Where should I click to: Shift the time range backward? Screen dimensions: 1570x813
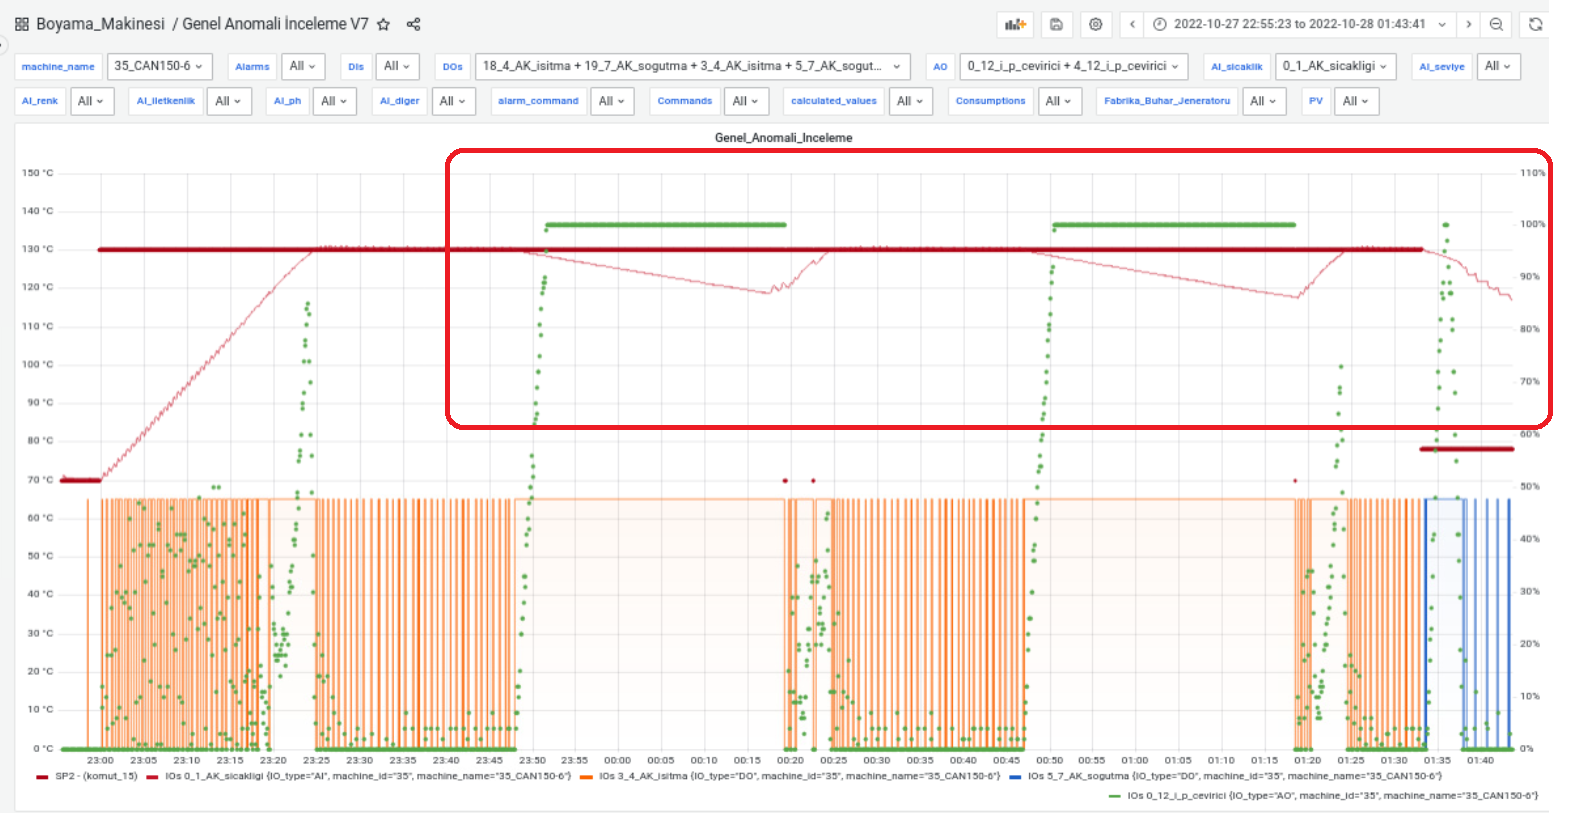1132,24
